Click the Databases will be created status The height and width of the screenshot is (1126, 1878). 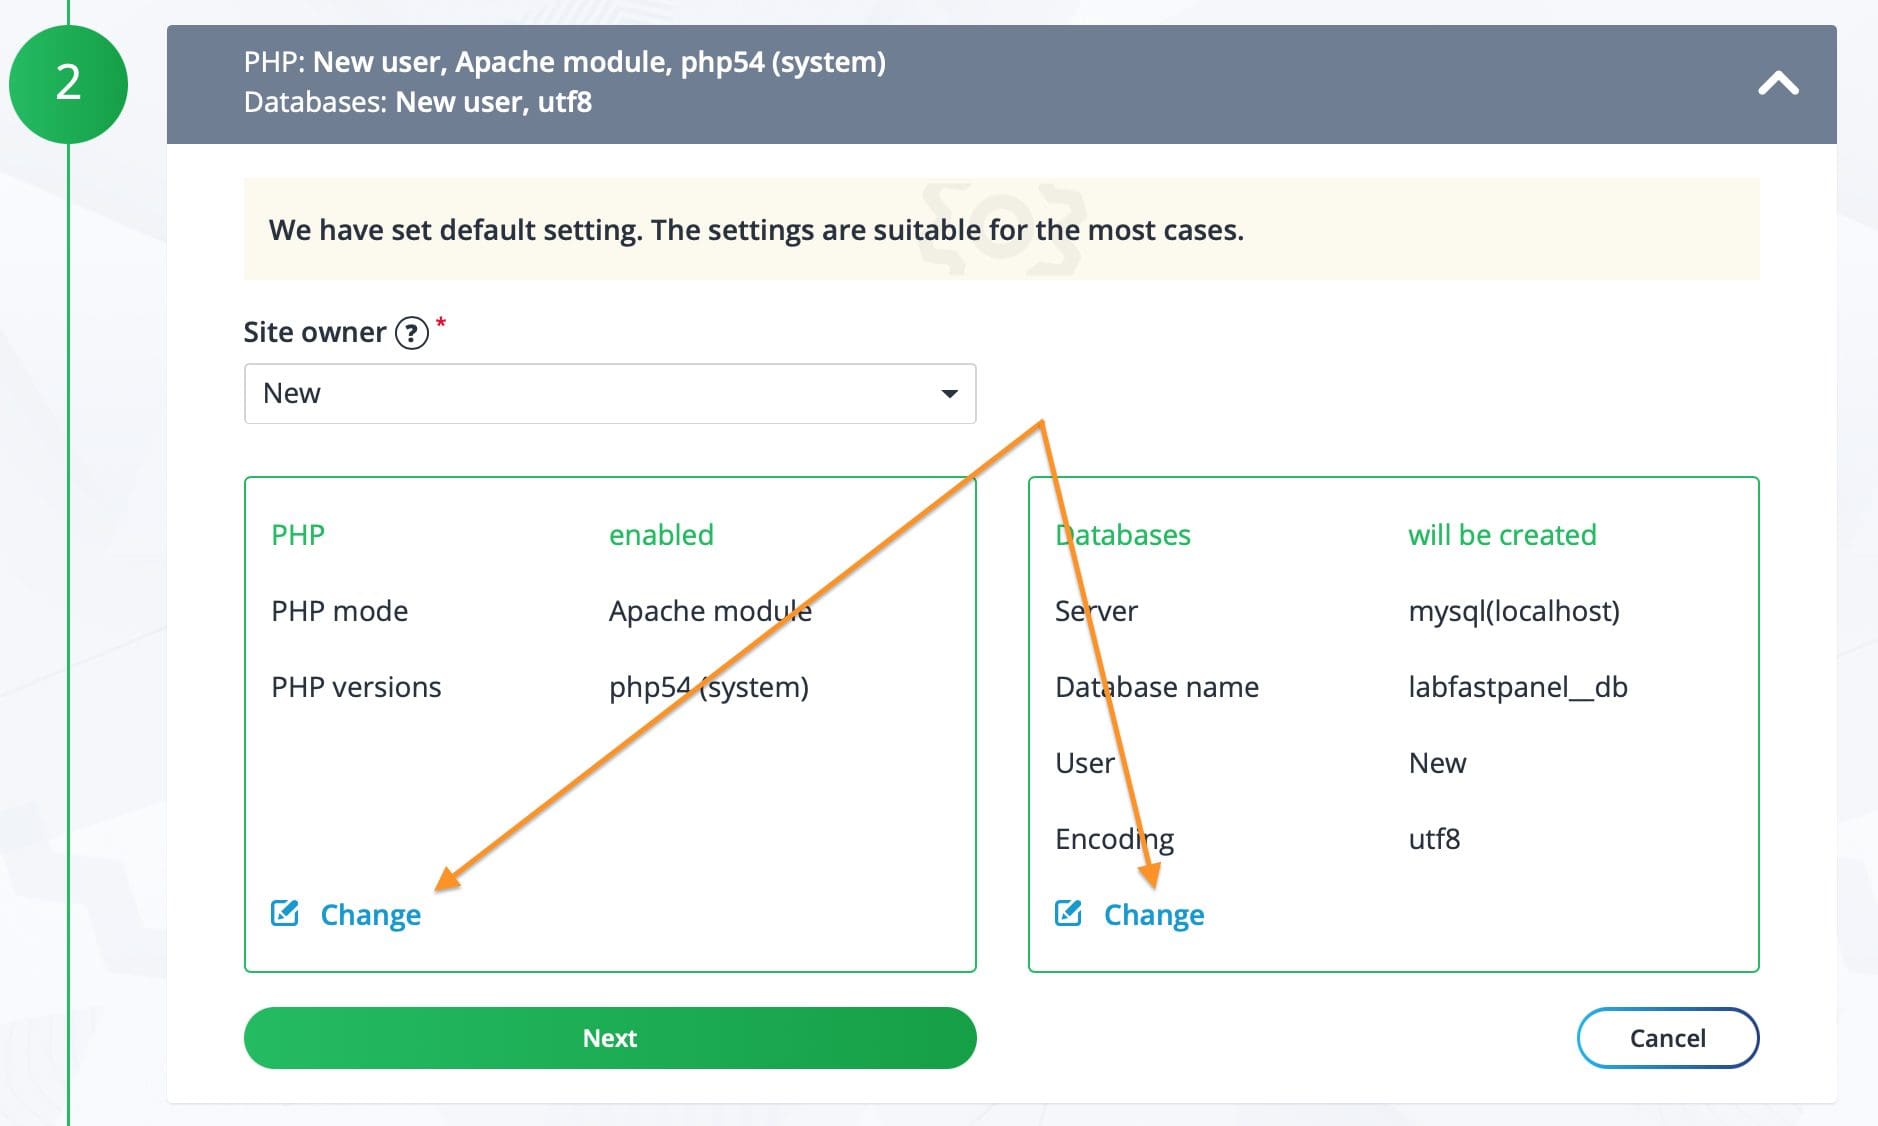pyautogui.click(x=1501, y=535)
